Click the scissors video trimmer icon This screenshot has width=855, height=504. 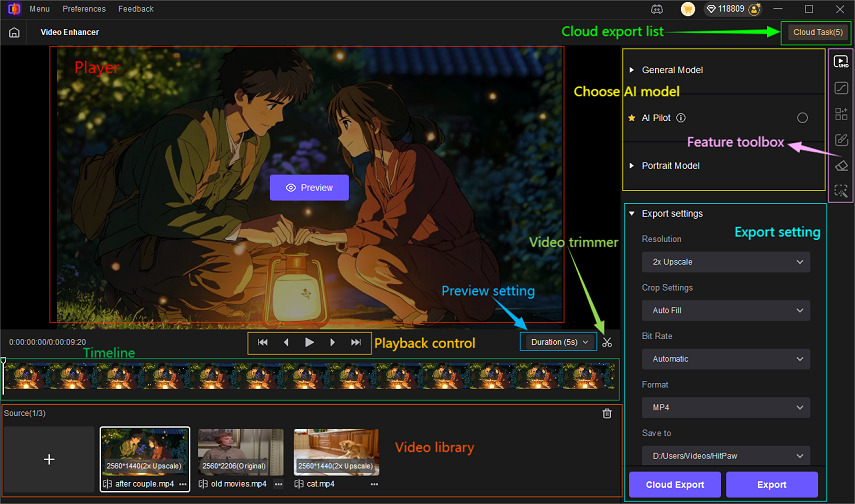[607, 343]
